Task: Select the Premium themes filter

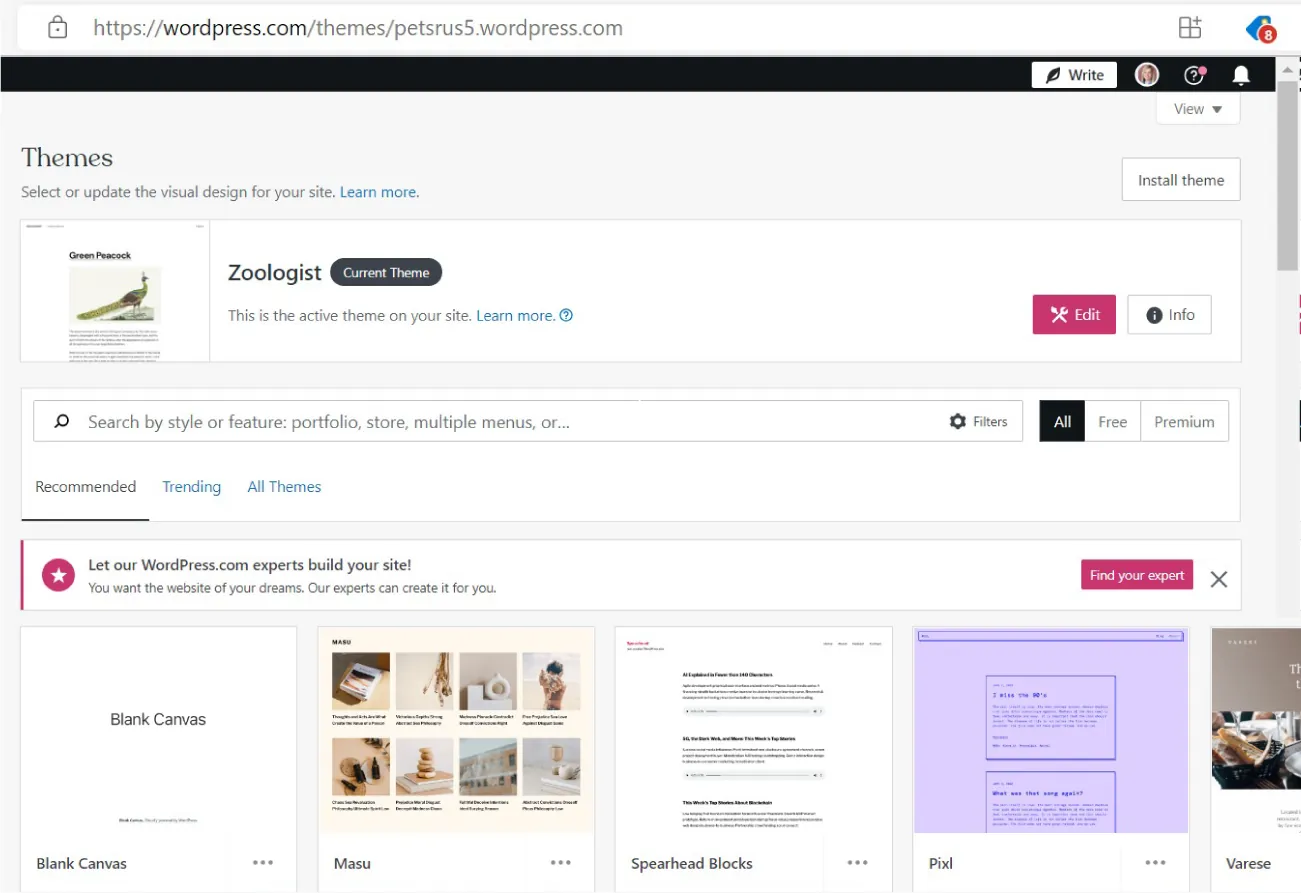Action: [1183, 421]
